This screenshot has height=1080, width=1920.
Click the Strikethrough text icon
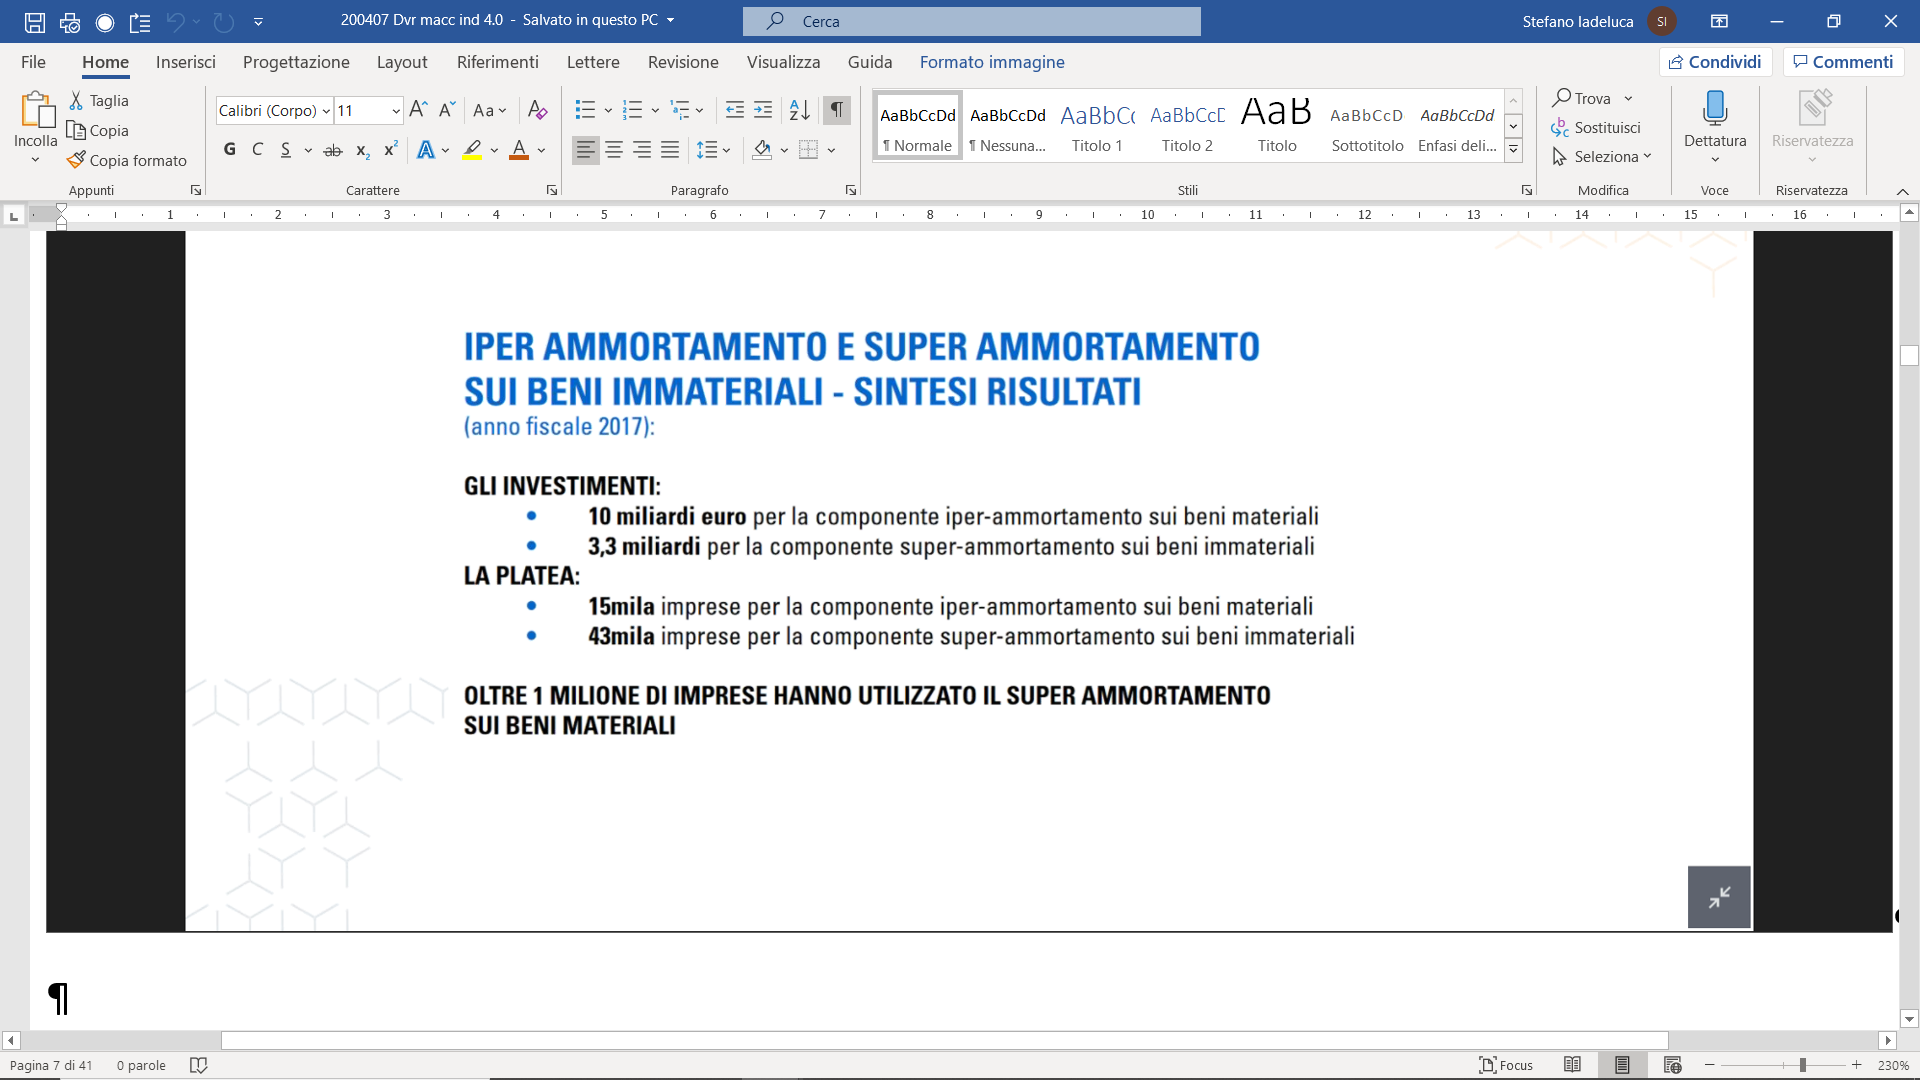point(333,150)
